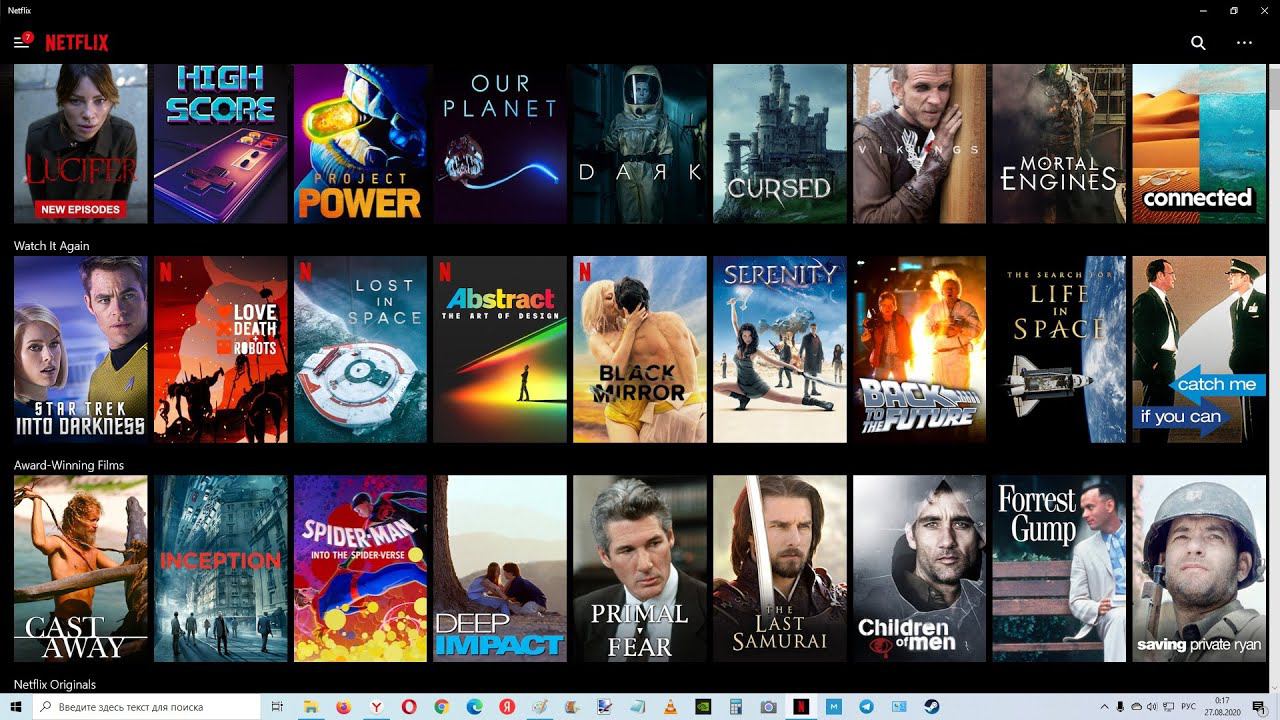Open Love Death + Robots poster
This screenshot has height=720, width=1280.
click(221, 349)
